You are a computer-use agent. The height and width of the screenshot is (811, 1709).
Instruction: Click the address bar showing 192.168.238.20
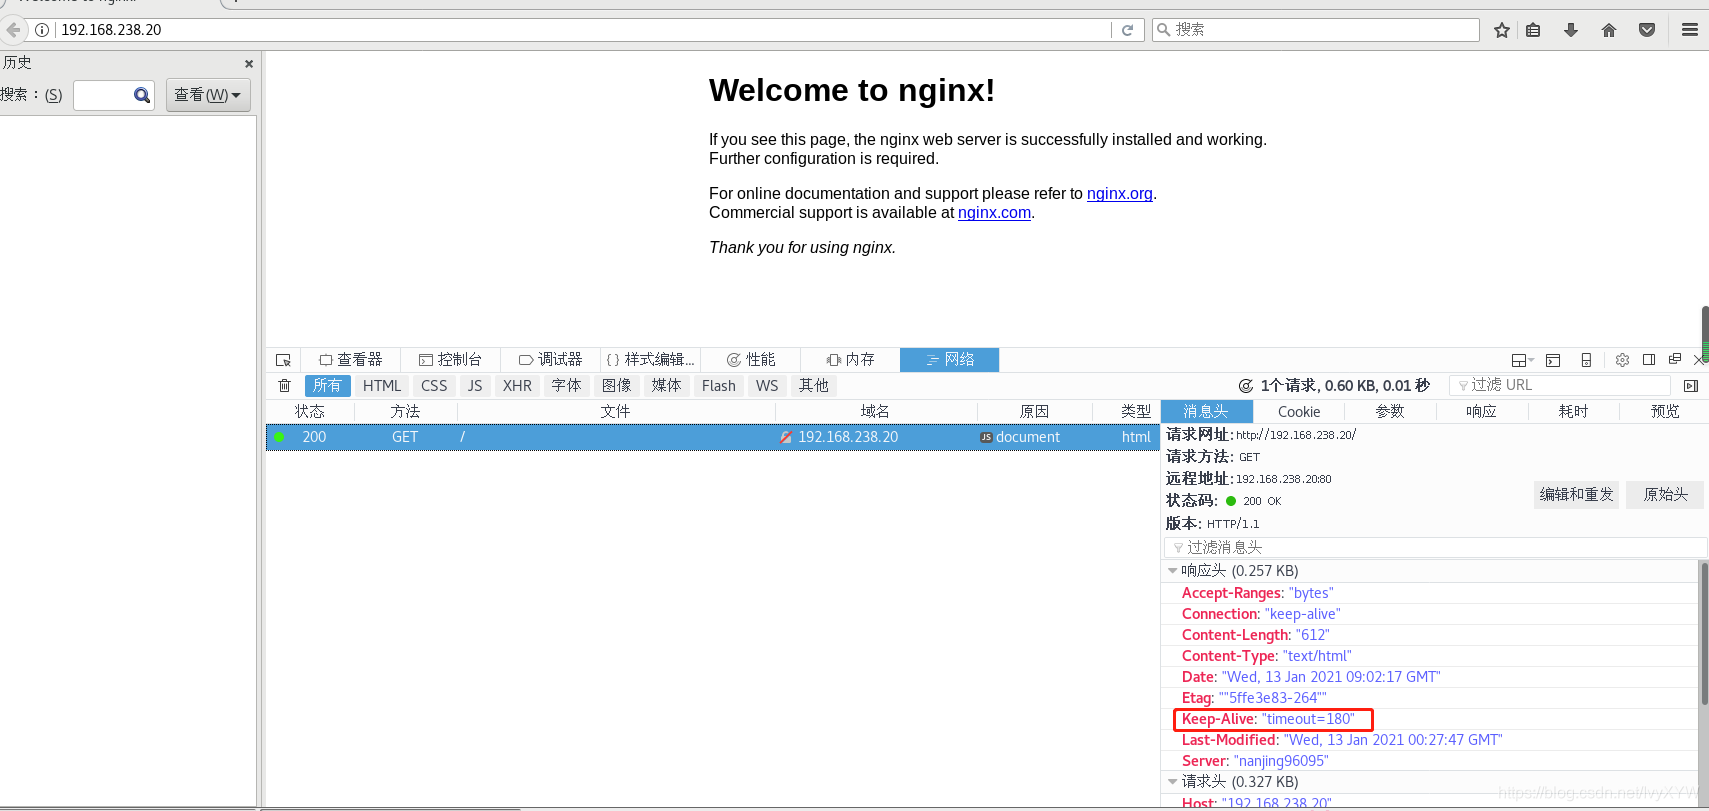tap(583, 30)
